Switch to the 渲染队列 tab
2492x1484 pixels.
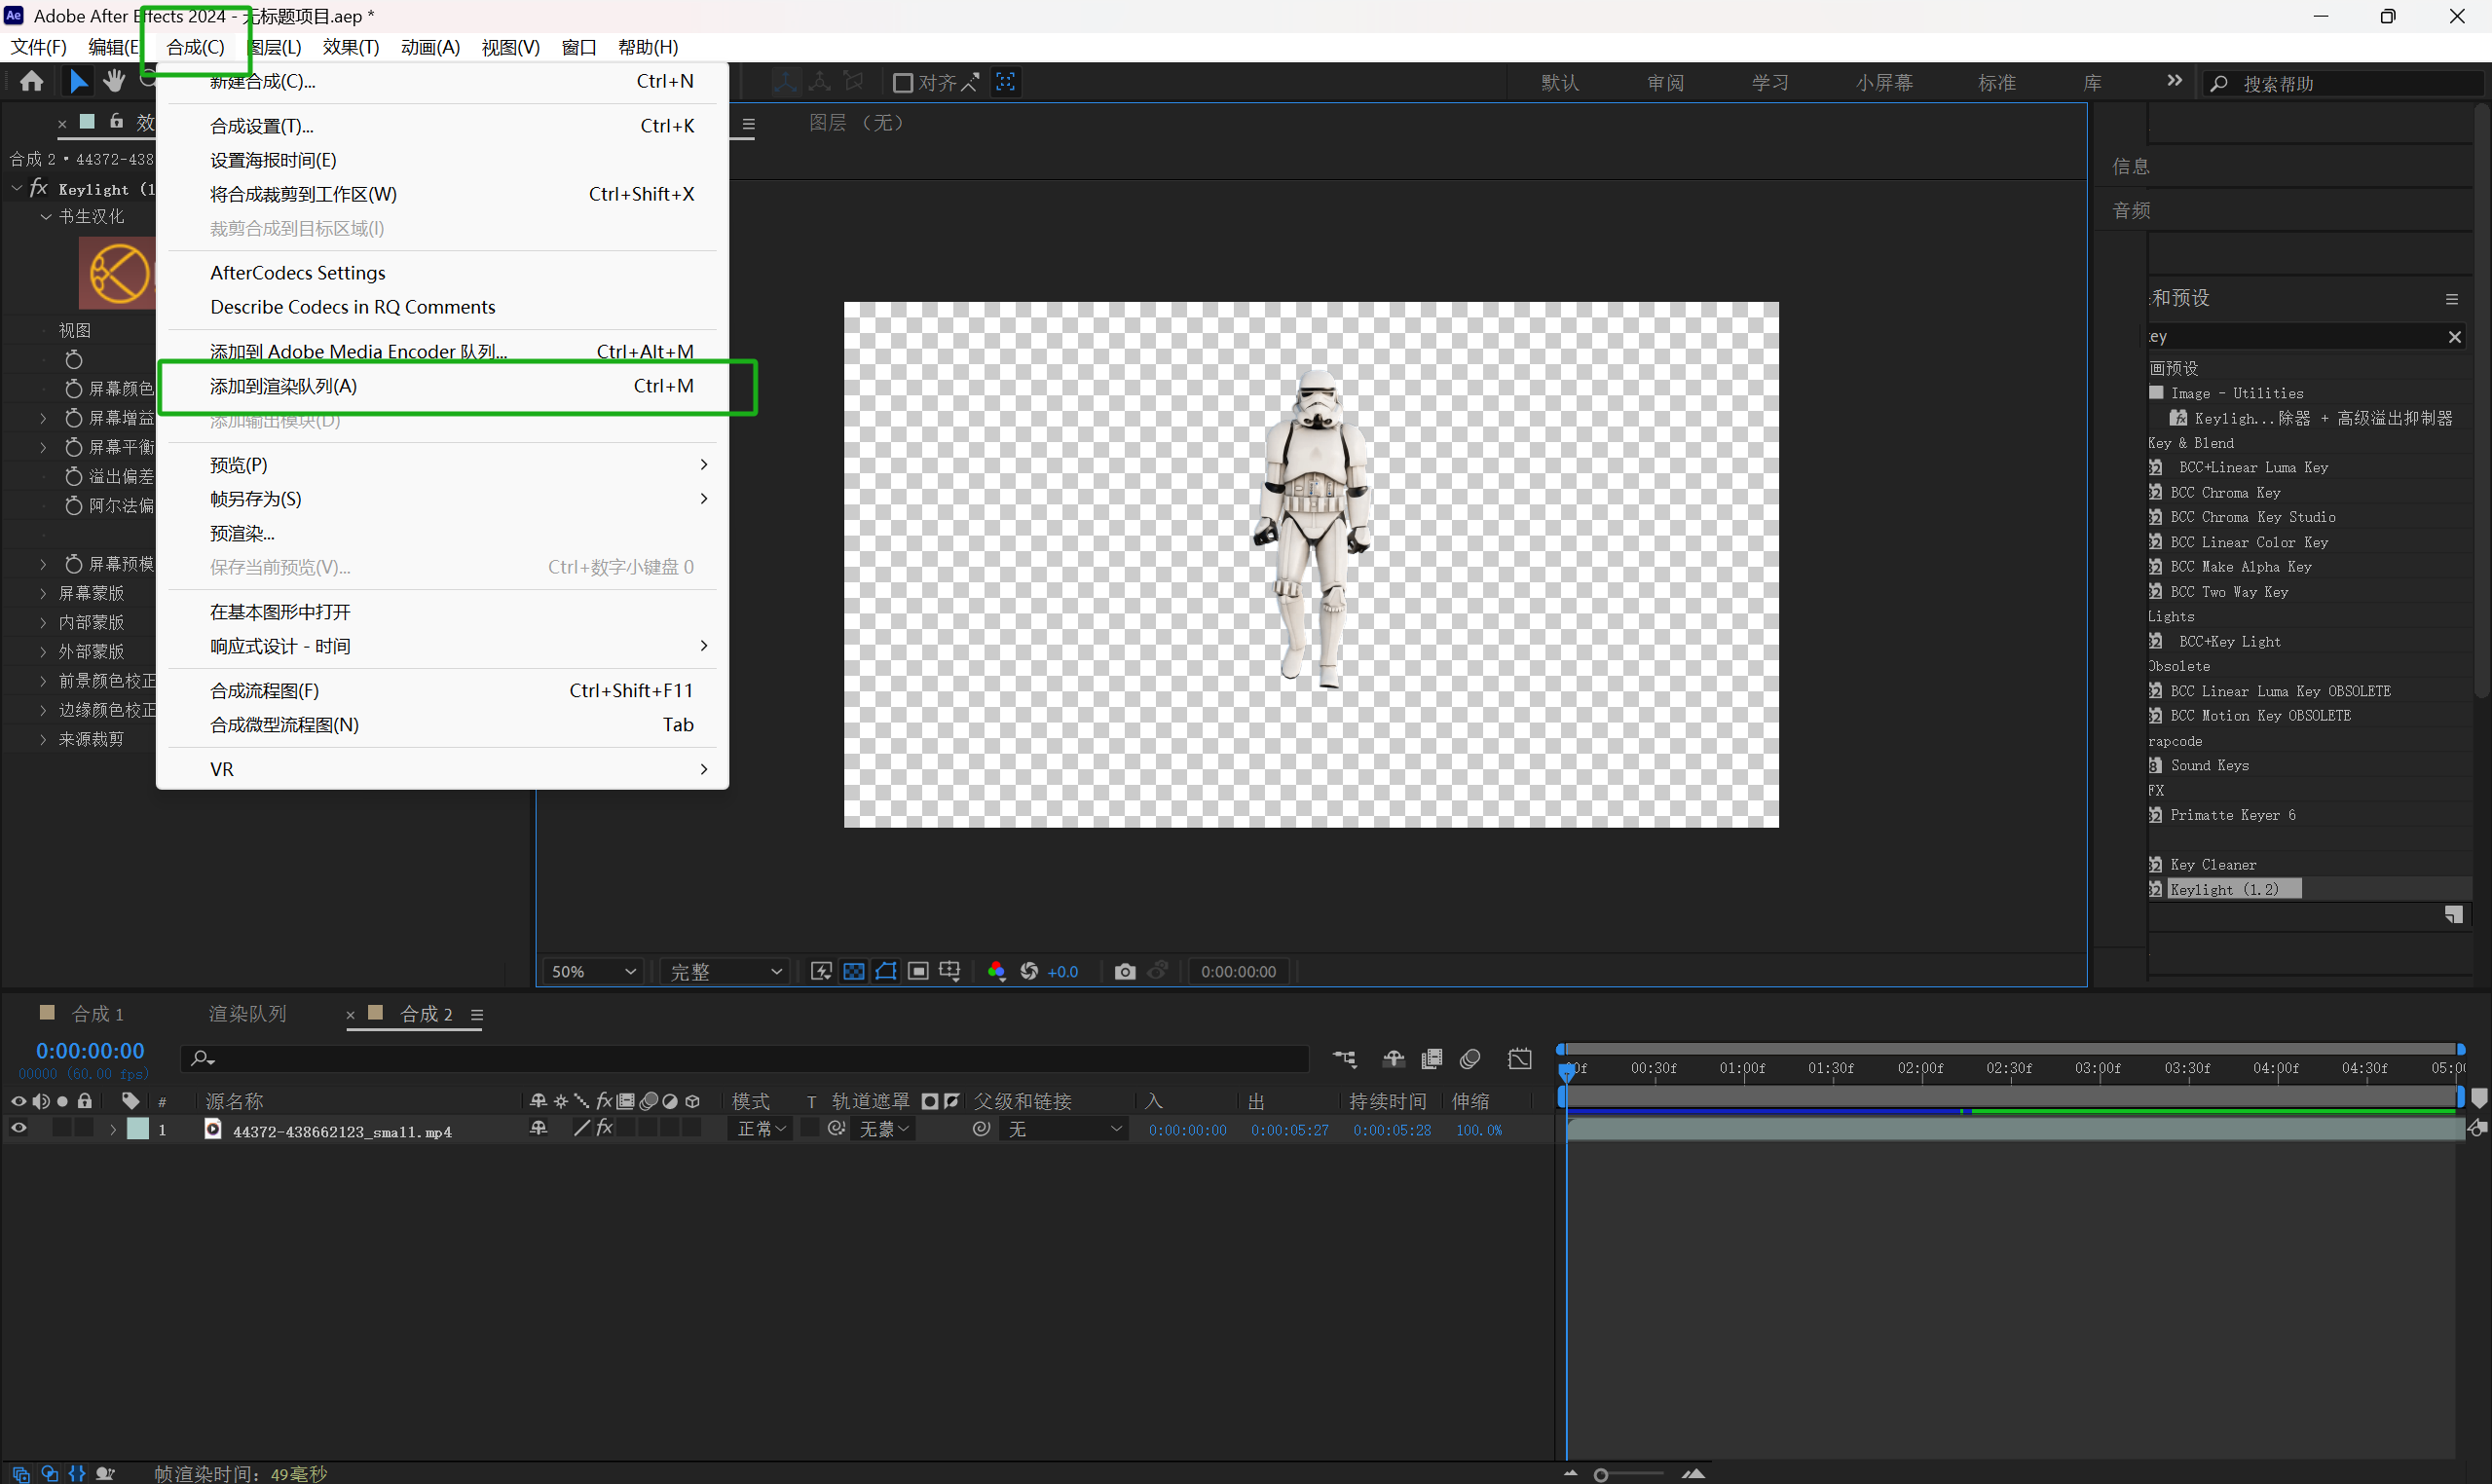[247, 1015]
